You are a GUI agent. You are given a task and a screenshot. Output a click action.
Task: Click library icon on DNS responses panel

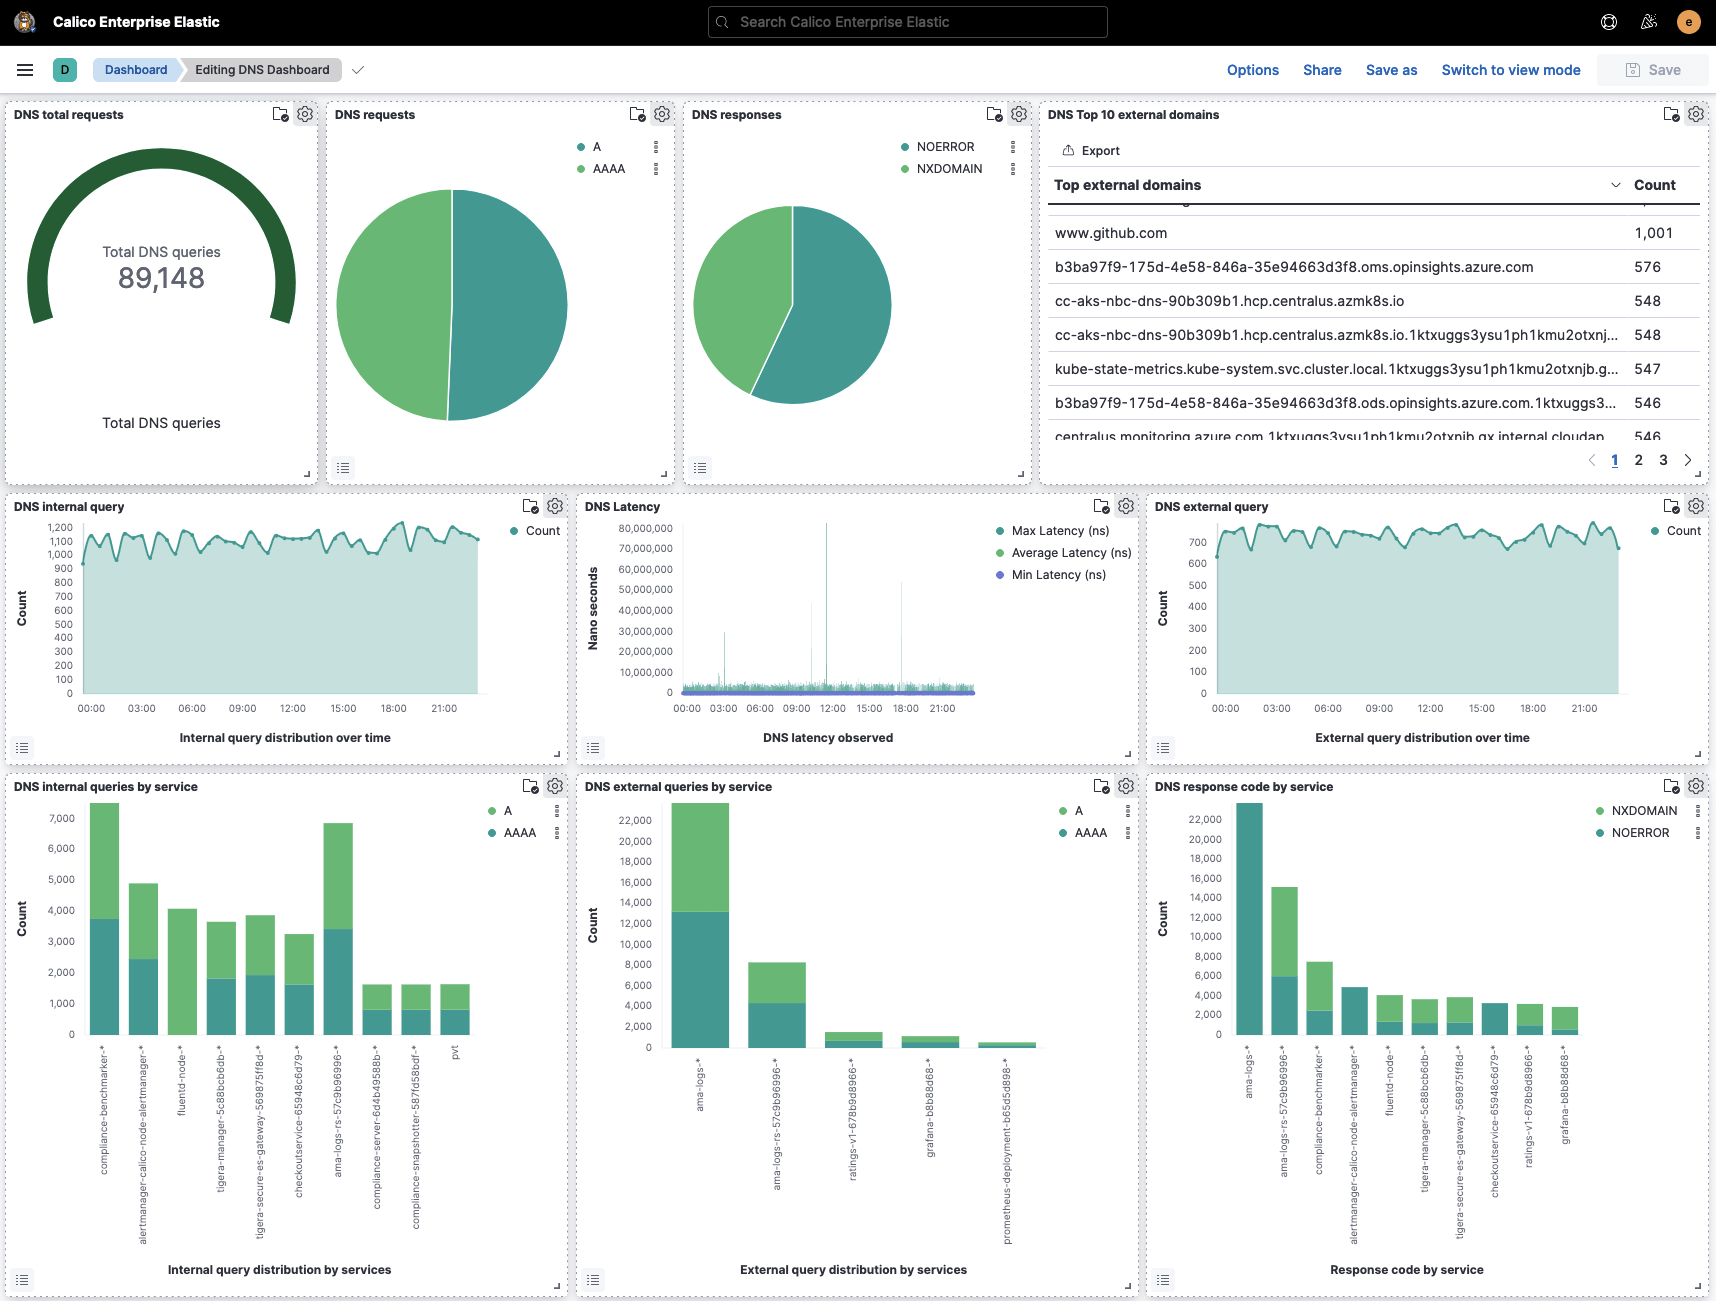(995, 114)
